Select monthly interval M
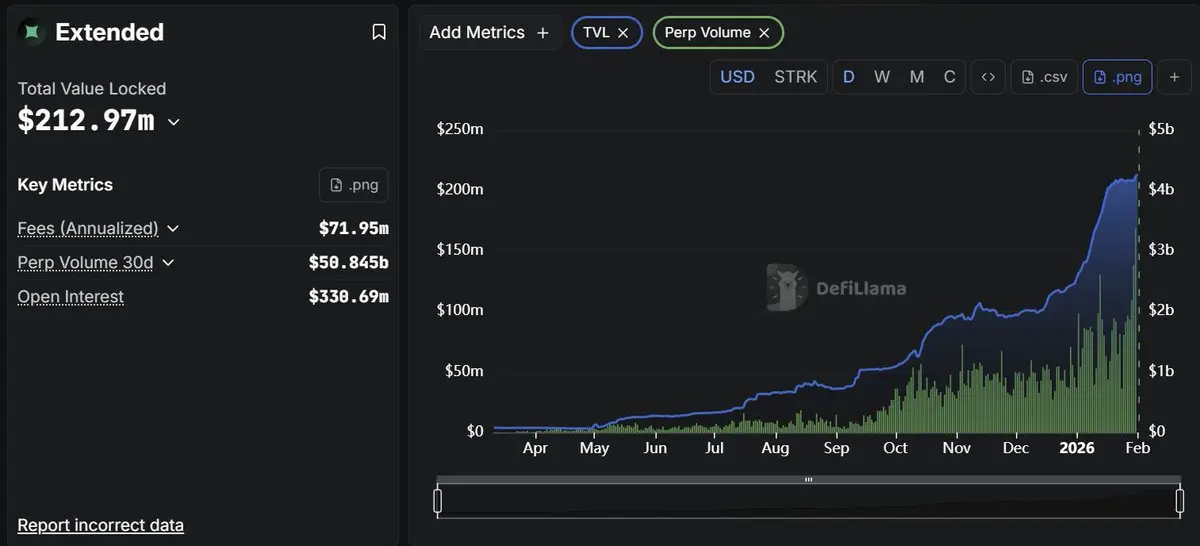 click(x=916, y=77)
